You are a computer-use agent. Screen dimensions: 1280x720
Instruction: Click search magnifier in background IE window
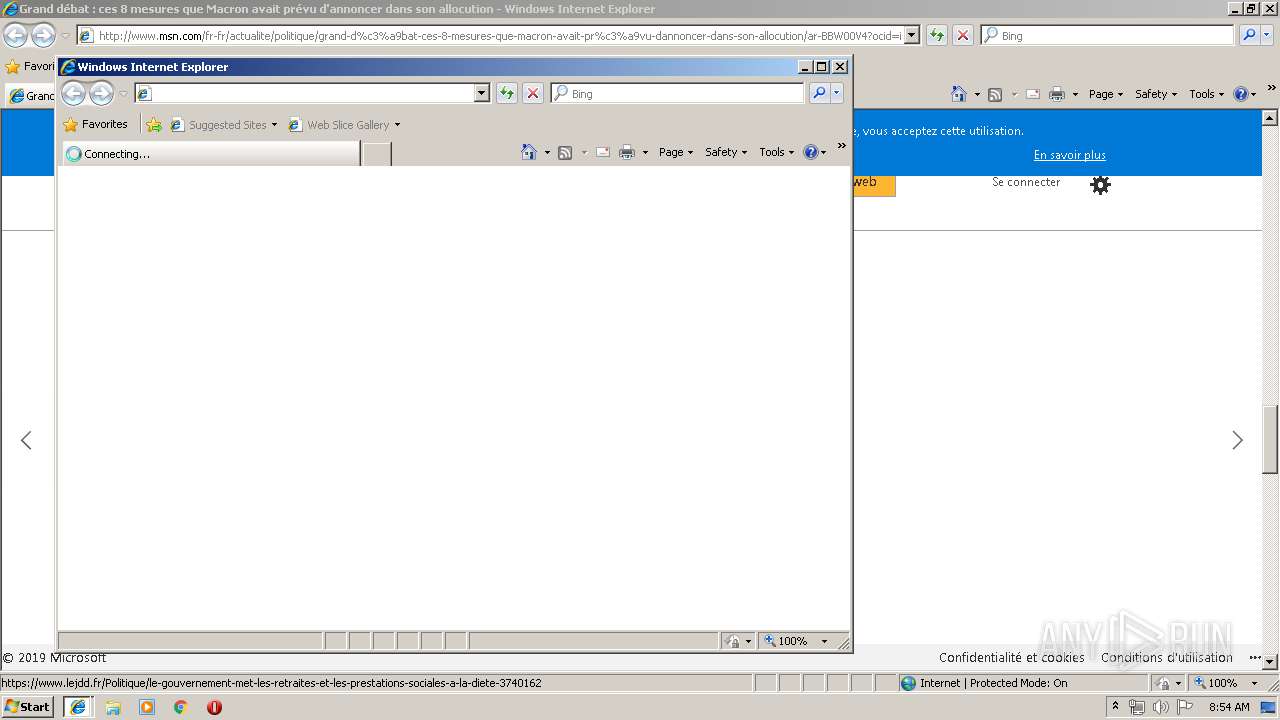(x=1249, y=35)
